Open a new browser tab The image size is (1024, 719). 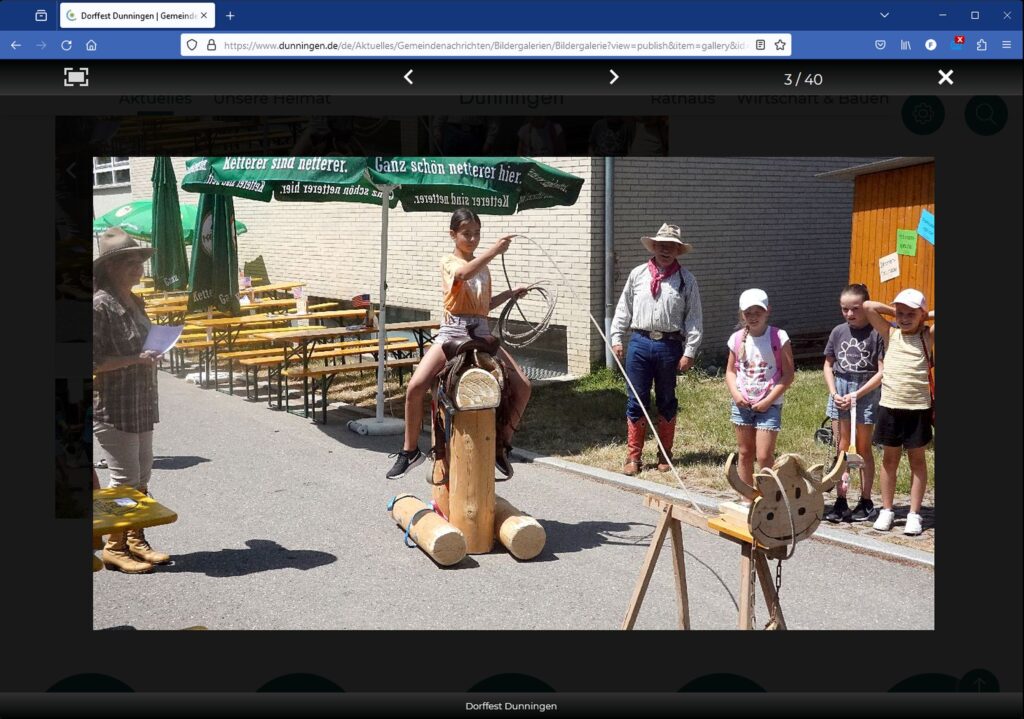point(230,15)
